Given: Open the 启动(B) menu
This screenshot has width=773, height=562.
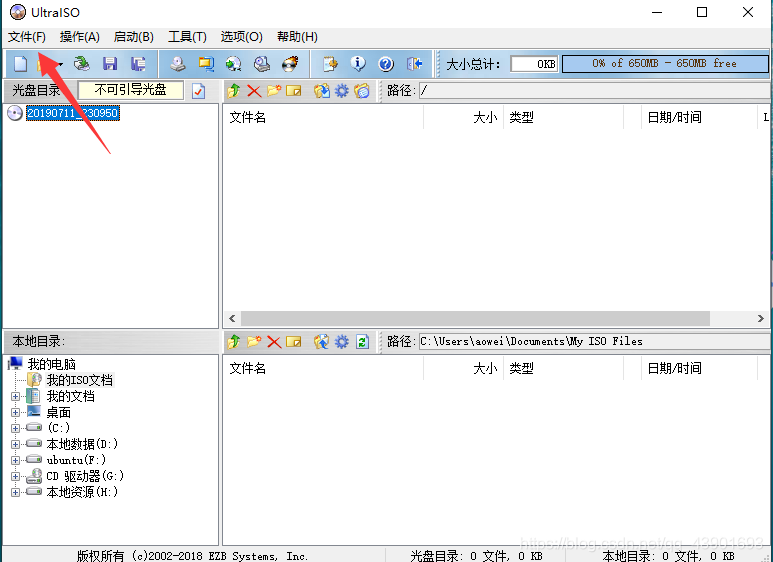Looking at the screenshot, I should [x=134, y=37].
